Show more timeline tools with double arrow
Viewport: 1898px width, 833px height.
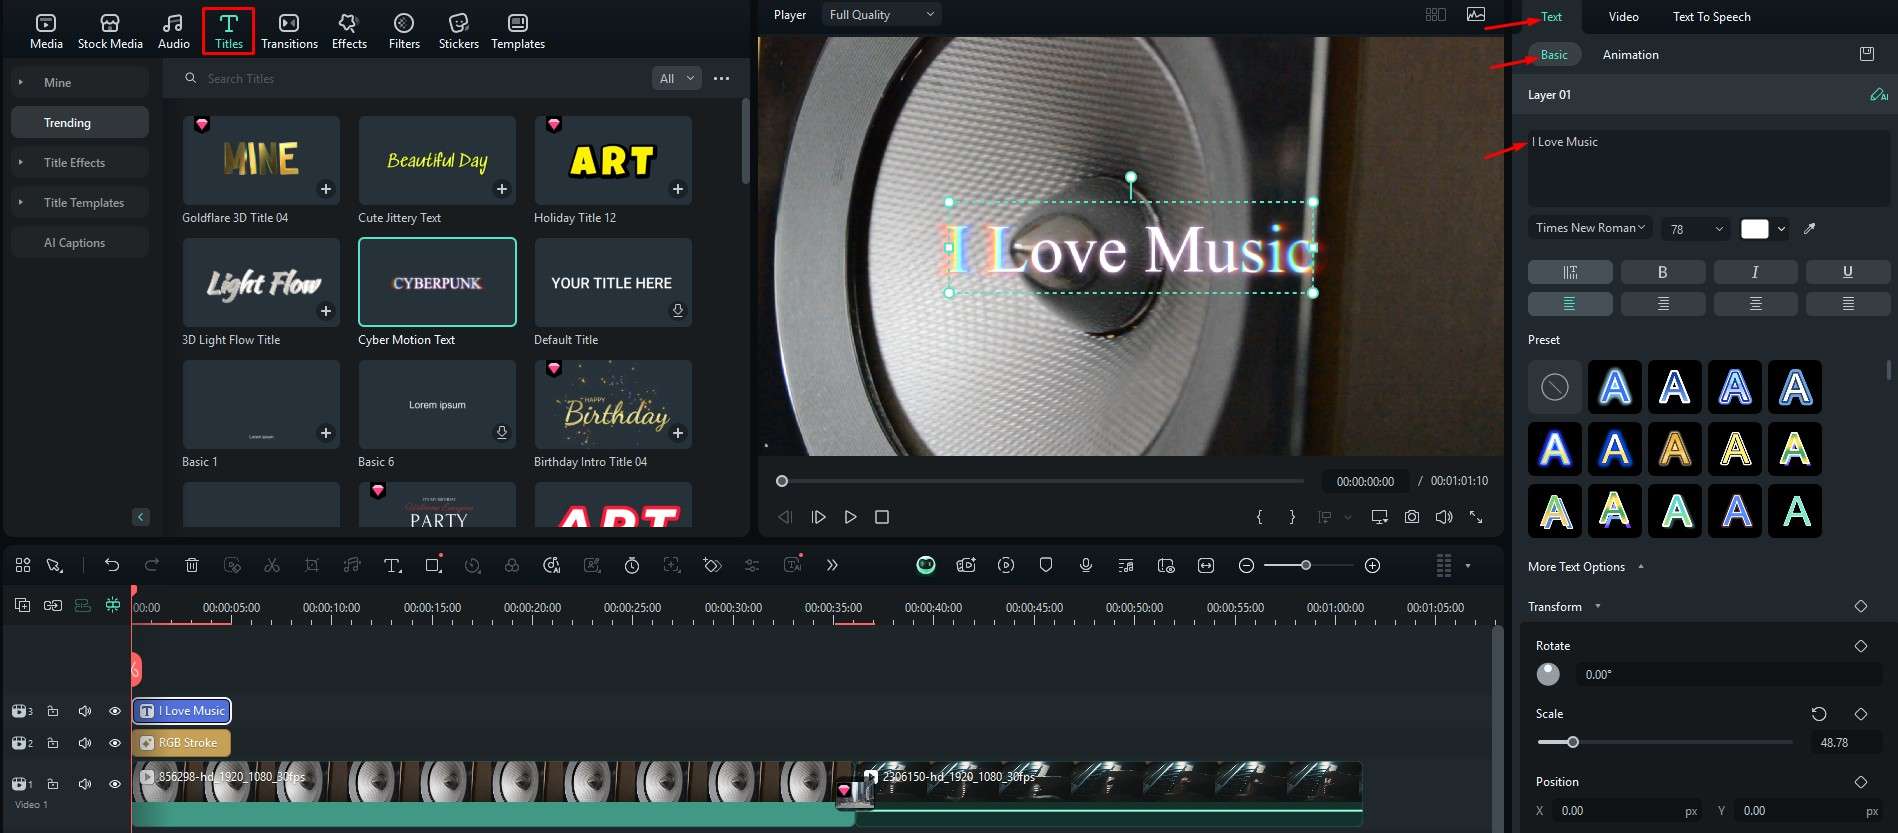(x=832, y=565)
